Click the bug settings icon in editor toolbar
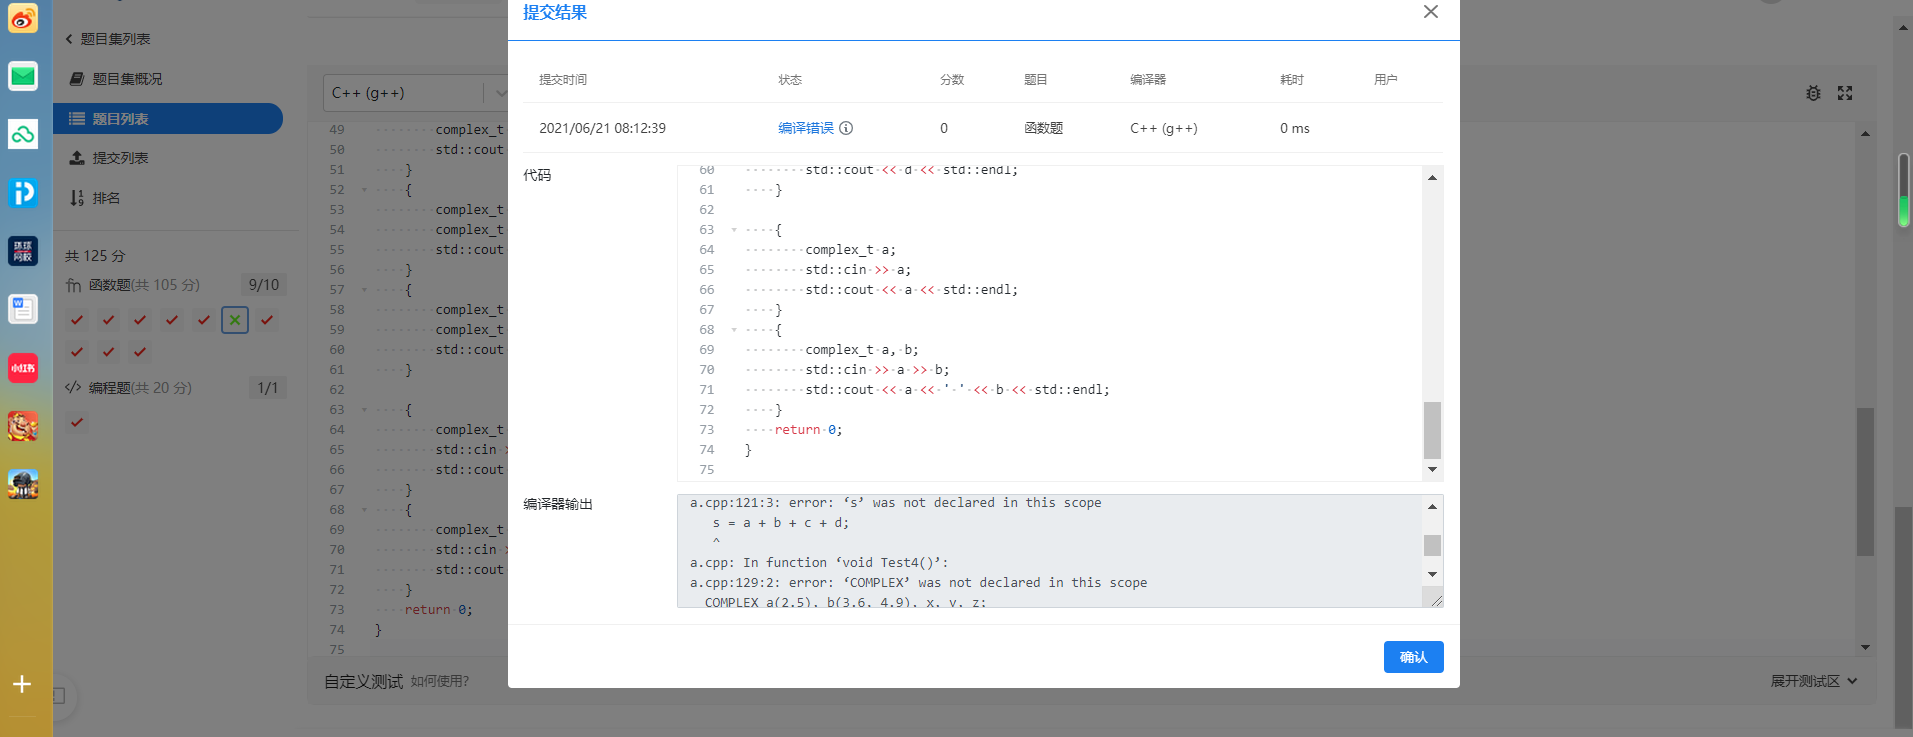 [x=1813, y=93]
